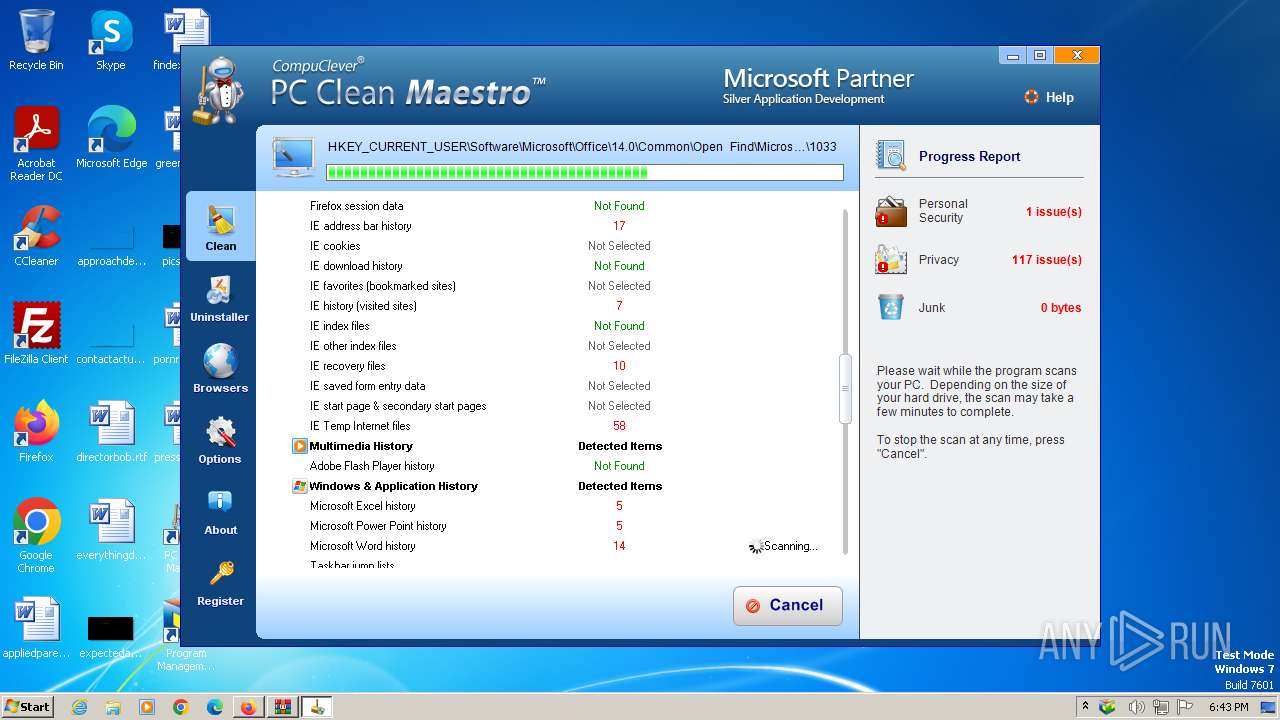Click the scanning monitor icon beside registry path
The height and width of the screenshot is (720, 1280).
pos(293,157)
